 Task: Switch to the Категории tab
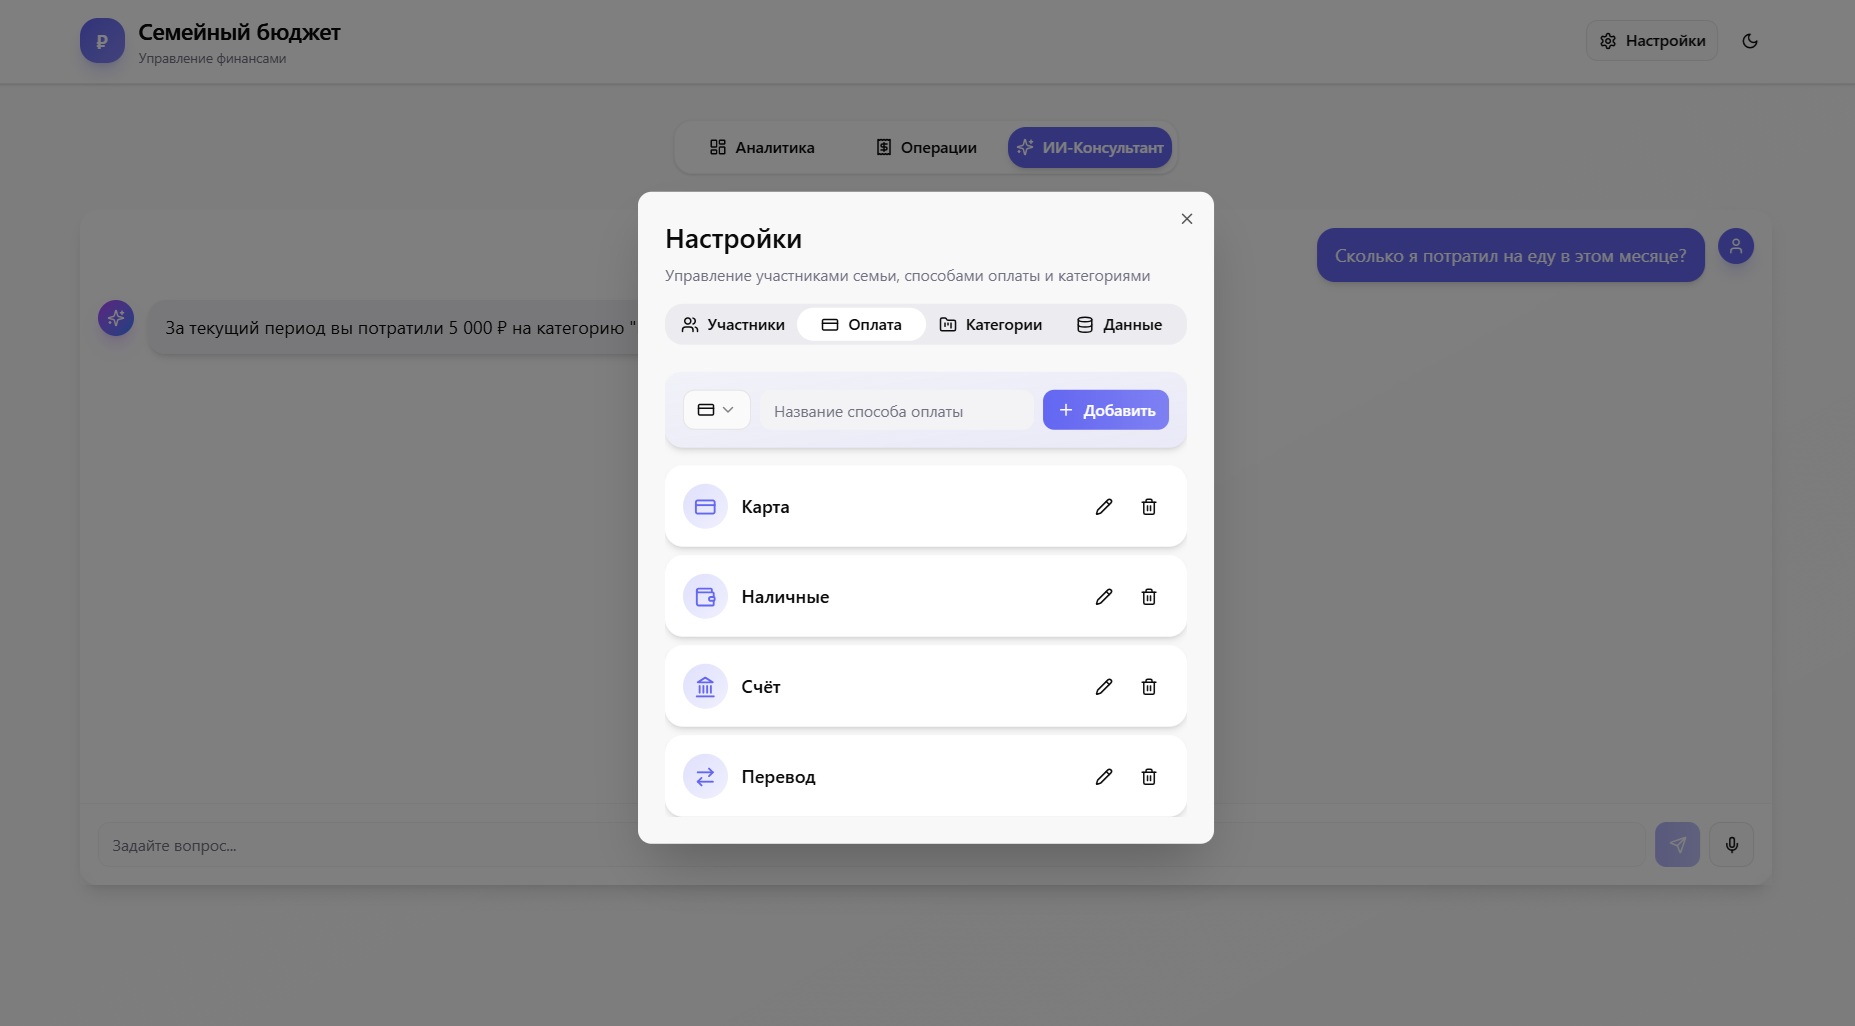pyautogui.click(x=991, y=325)
